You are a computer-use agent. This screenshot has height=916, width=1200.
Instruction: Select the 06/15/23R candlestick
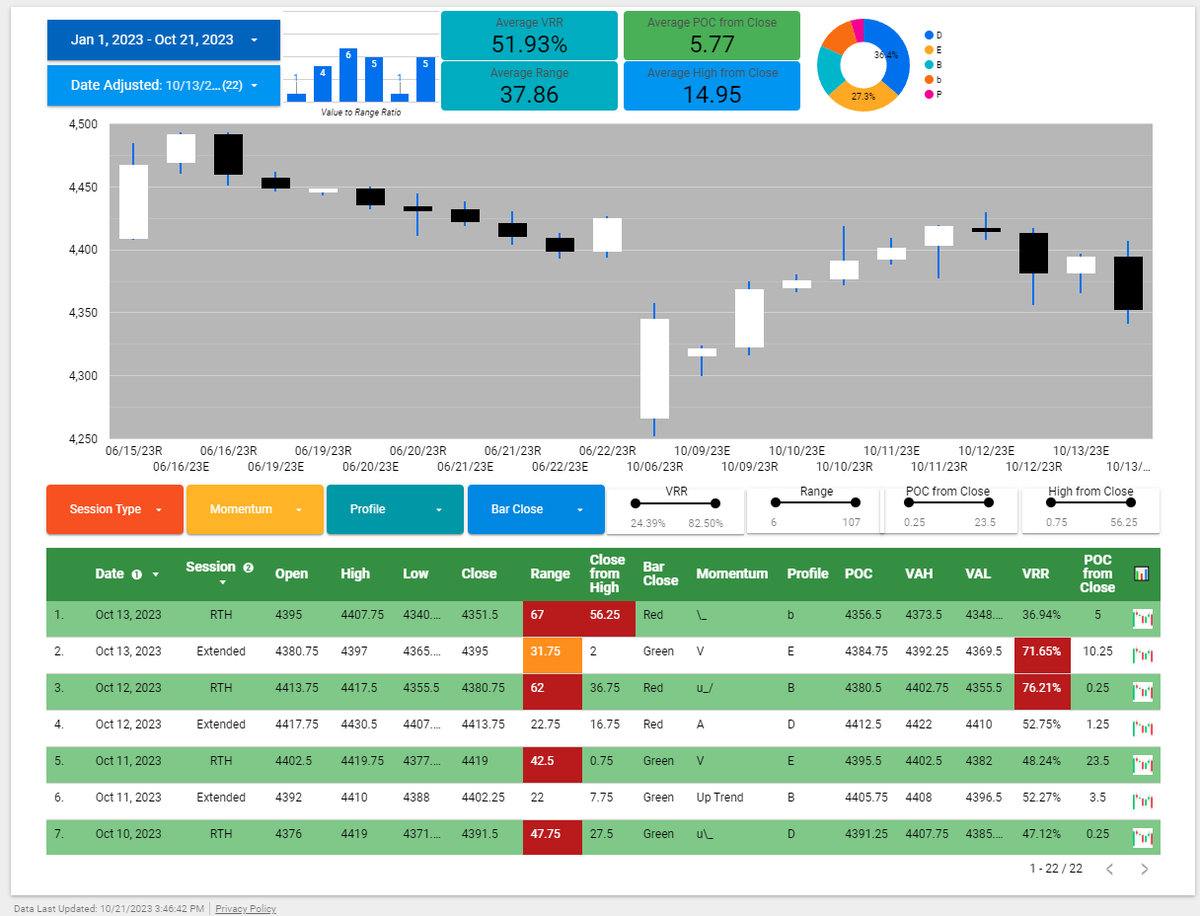pyautogui.click(x=134, y=202)
